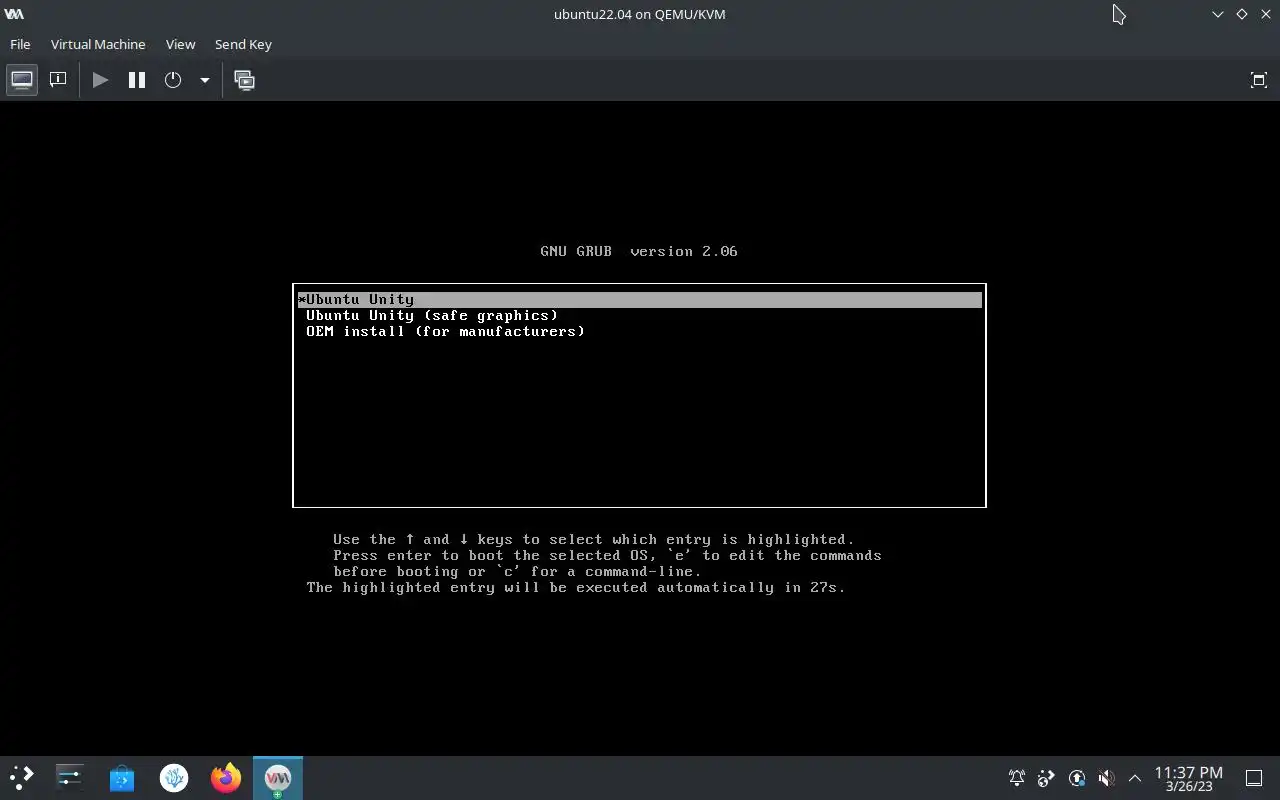
Task: Click the Show Desktop button
Action: [x=1254, y=778]
